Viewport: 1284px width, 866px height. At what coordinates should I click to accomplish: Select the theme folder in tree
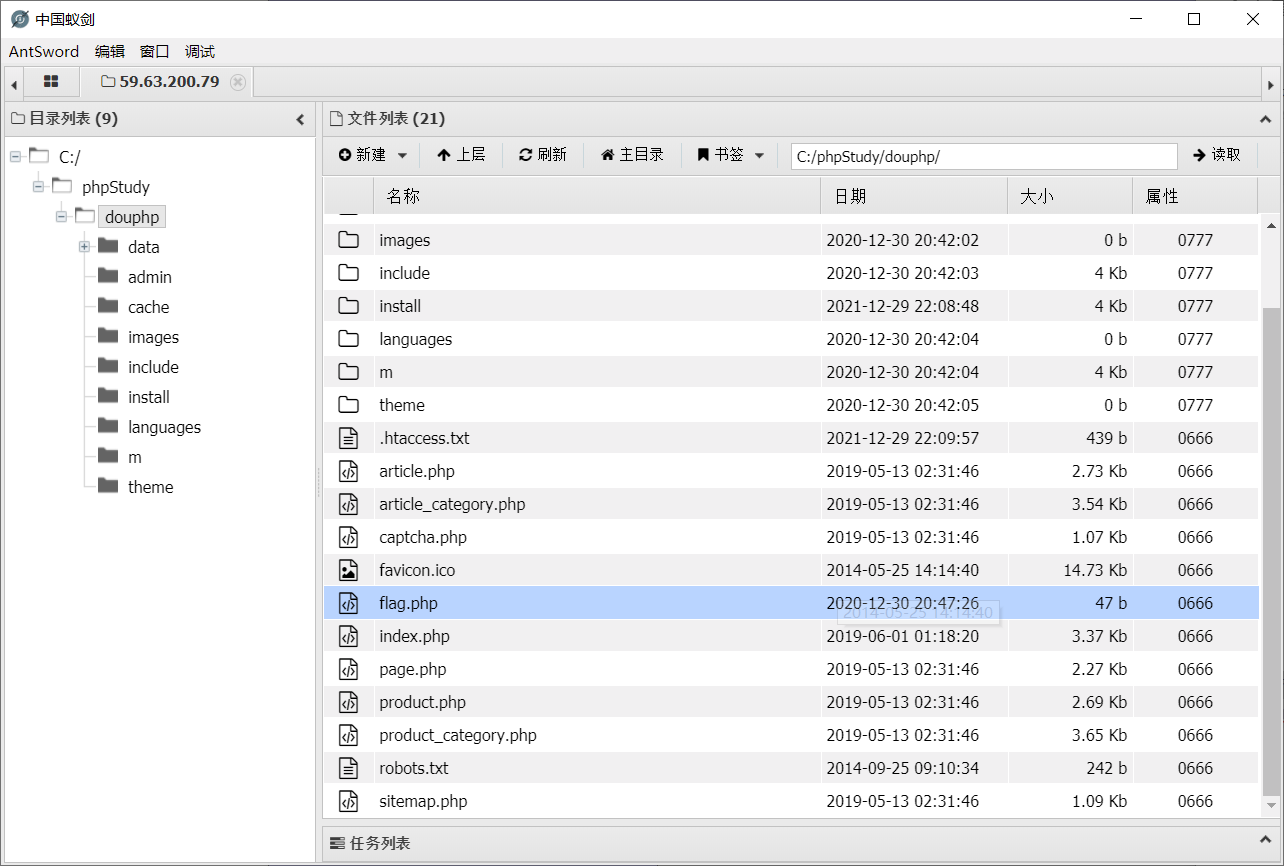tap(150, 487)
